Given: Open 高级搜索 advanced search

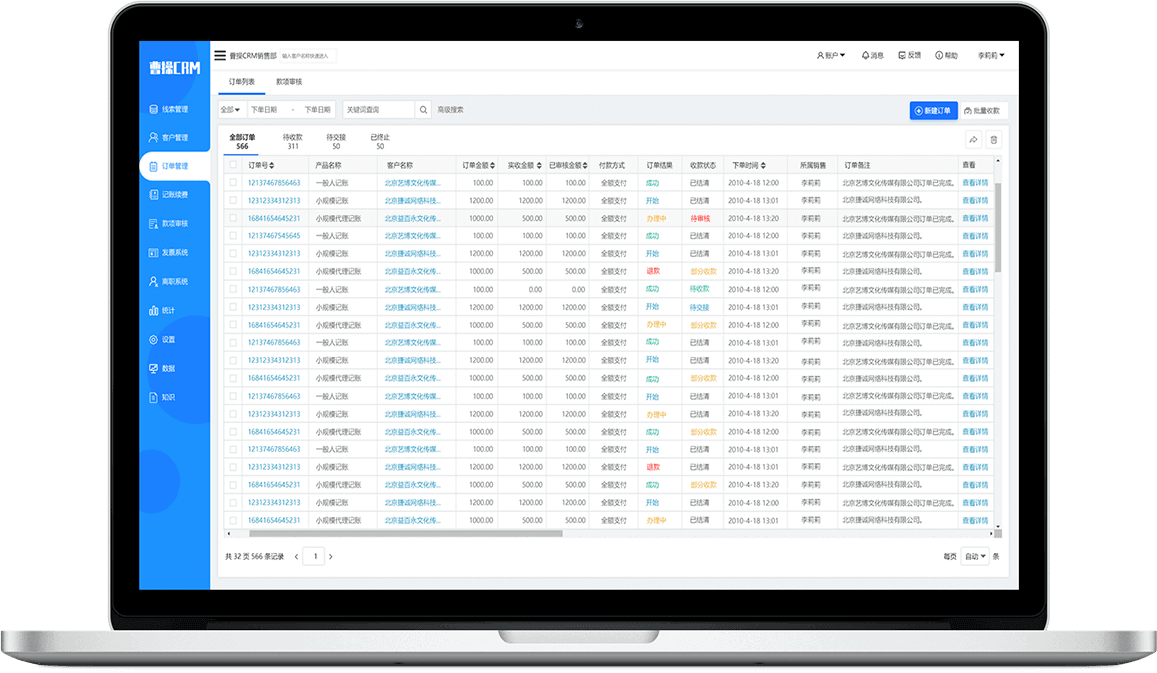Looking at the screenshot, I should [x=451, y=110].
